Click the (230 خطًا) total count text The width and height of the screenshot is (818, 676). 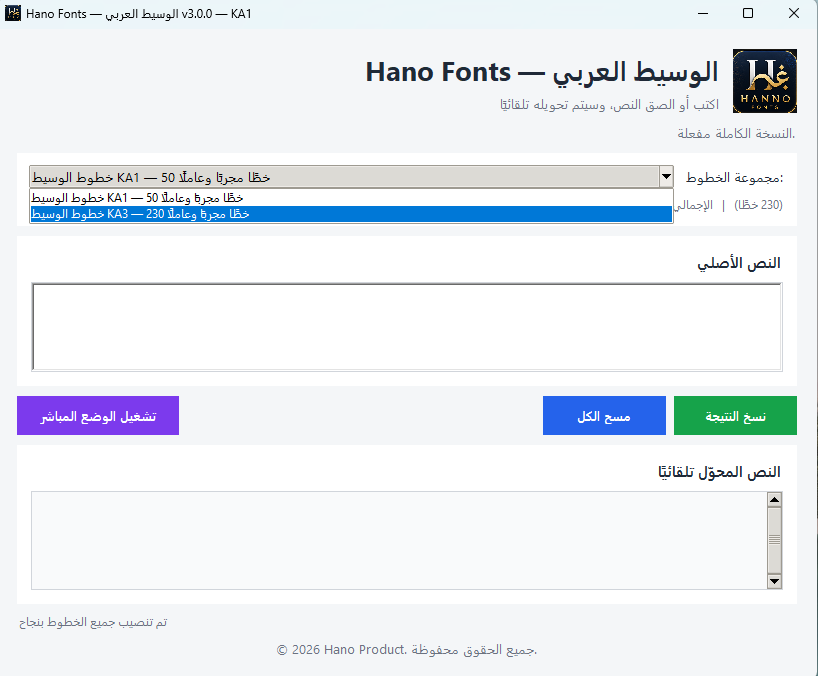pos(759,205)
